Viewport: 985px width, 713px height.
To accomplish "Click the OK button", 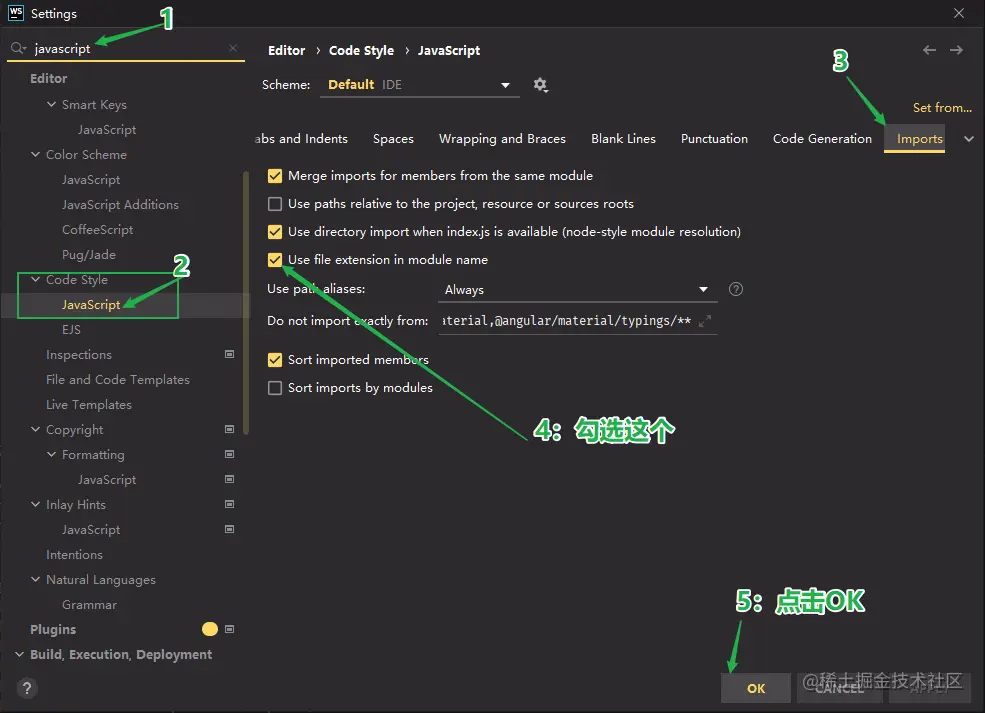I will pyautogui.click(x=756, y=689).
